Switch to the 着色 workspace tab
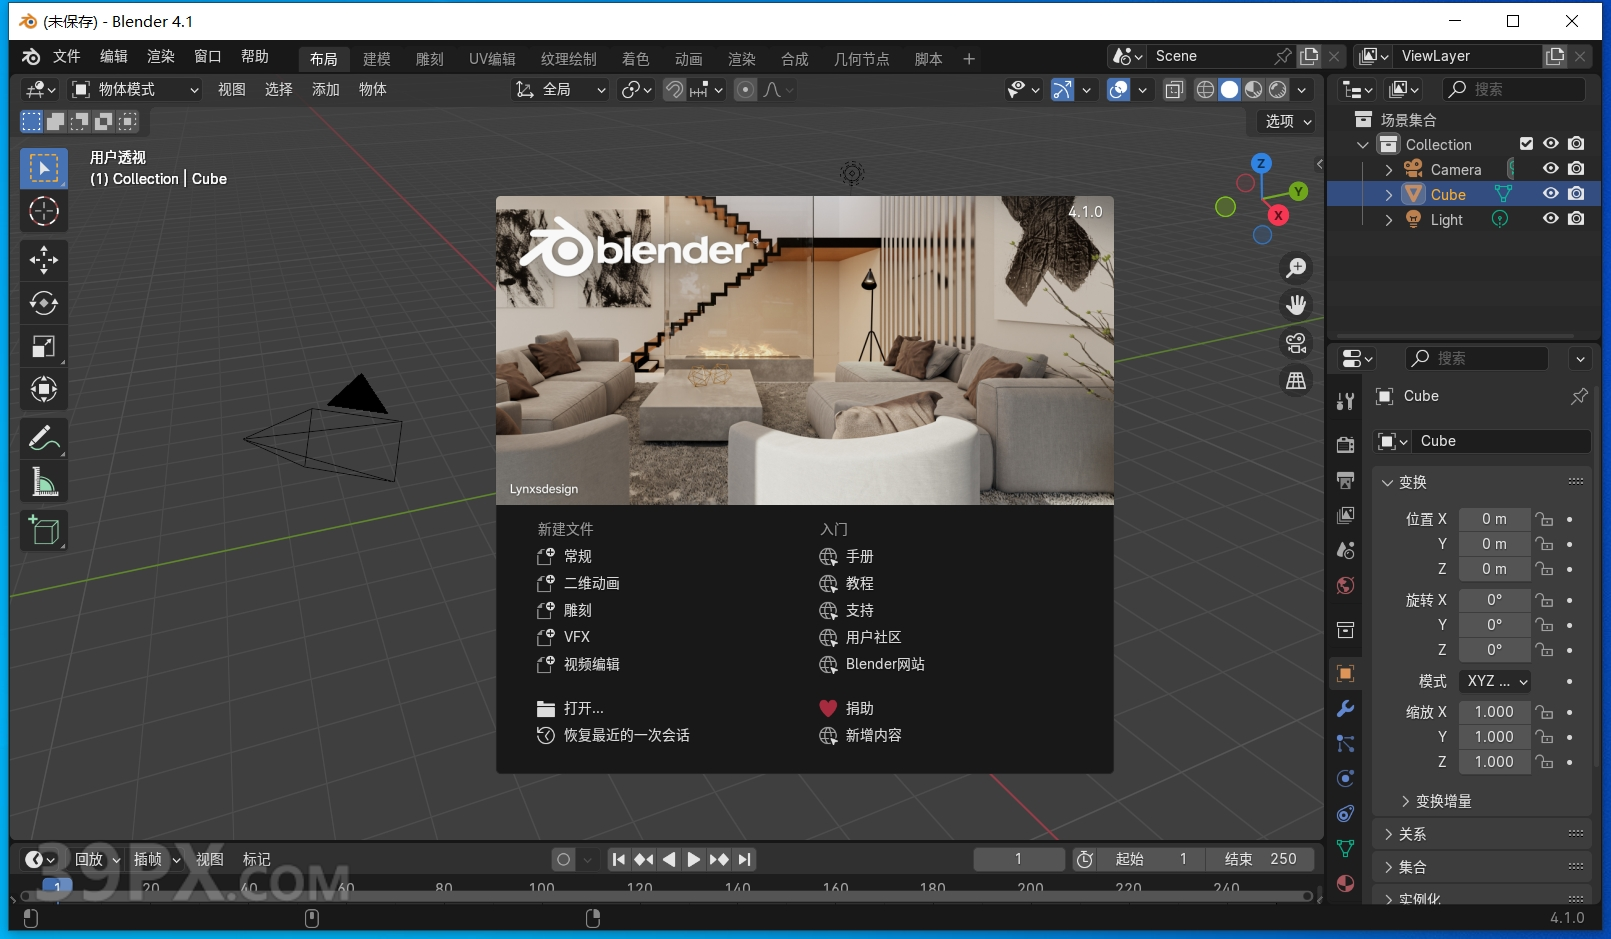The width and height of the screenshot is (1611, 939). point(636,58)
